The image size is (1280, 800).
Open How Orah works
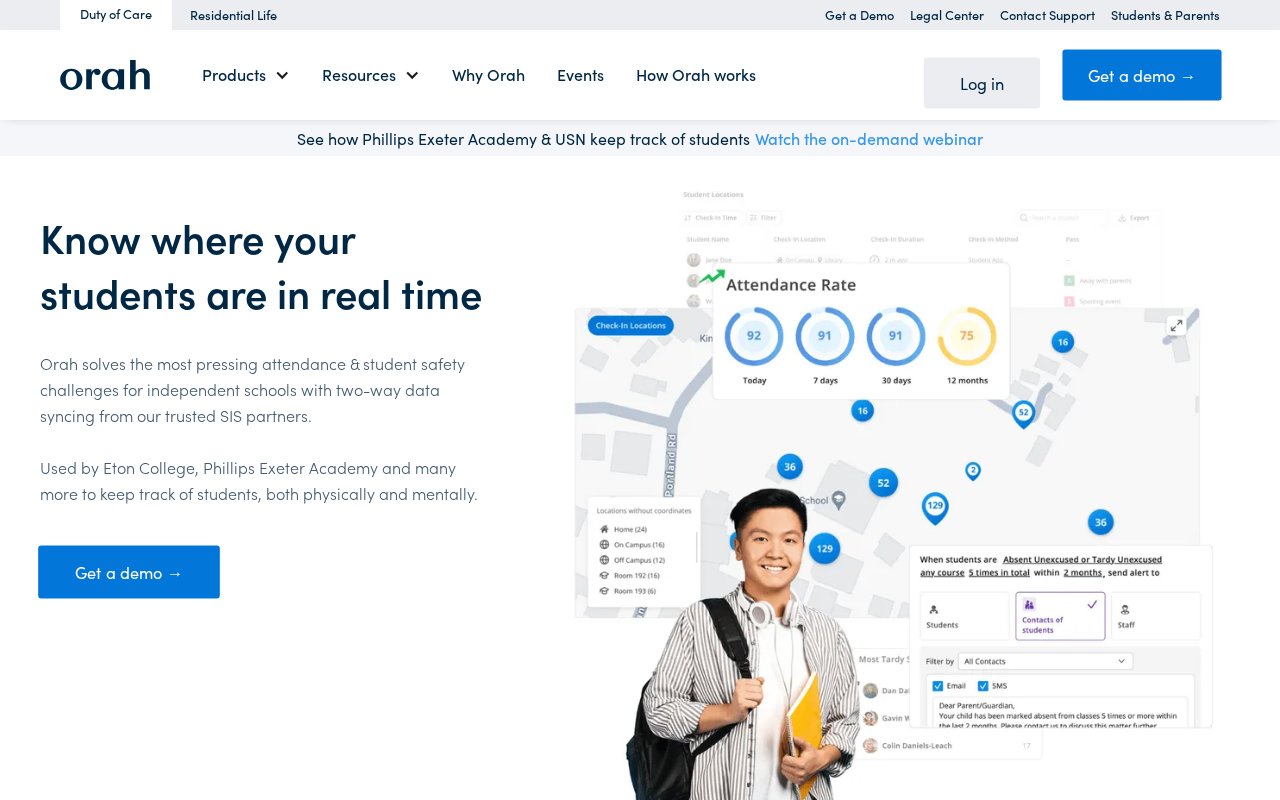tap(696, 75)
